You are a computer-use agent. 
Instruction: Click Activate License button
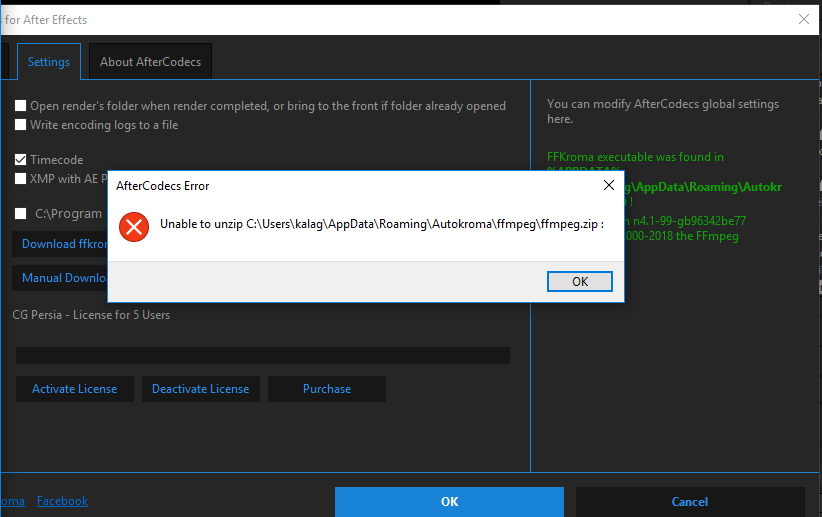pos(74,389)
